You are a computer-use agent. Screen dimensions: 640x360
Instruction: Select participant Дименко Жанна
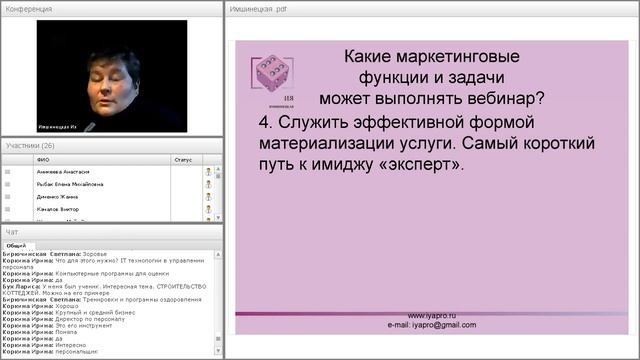(x=57, y=197)
